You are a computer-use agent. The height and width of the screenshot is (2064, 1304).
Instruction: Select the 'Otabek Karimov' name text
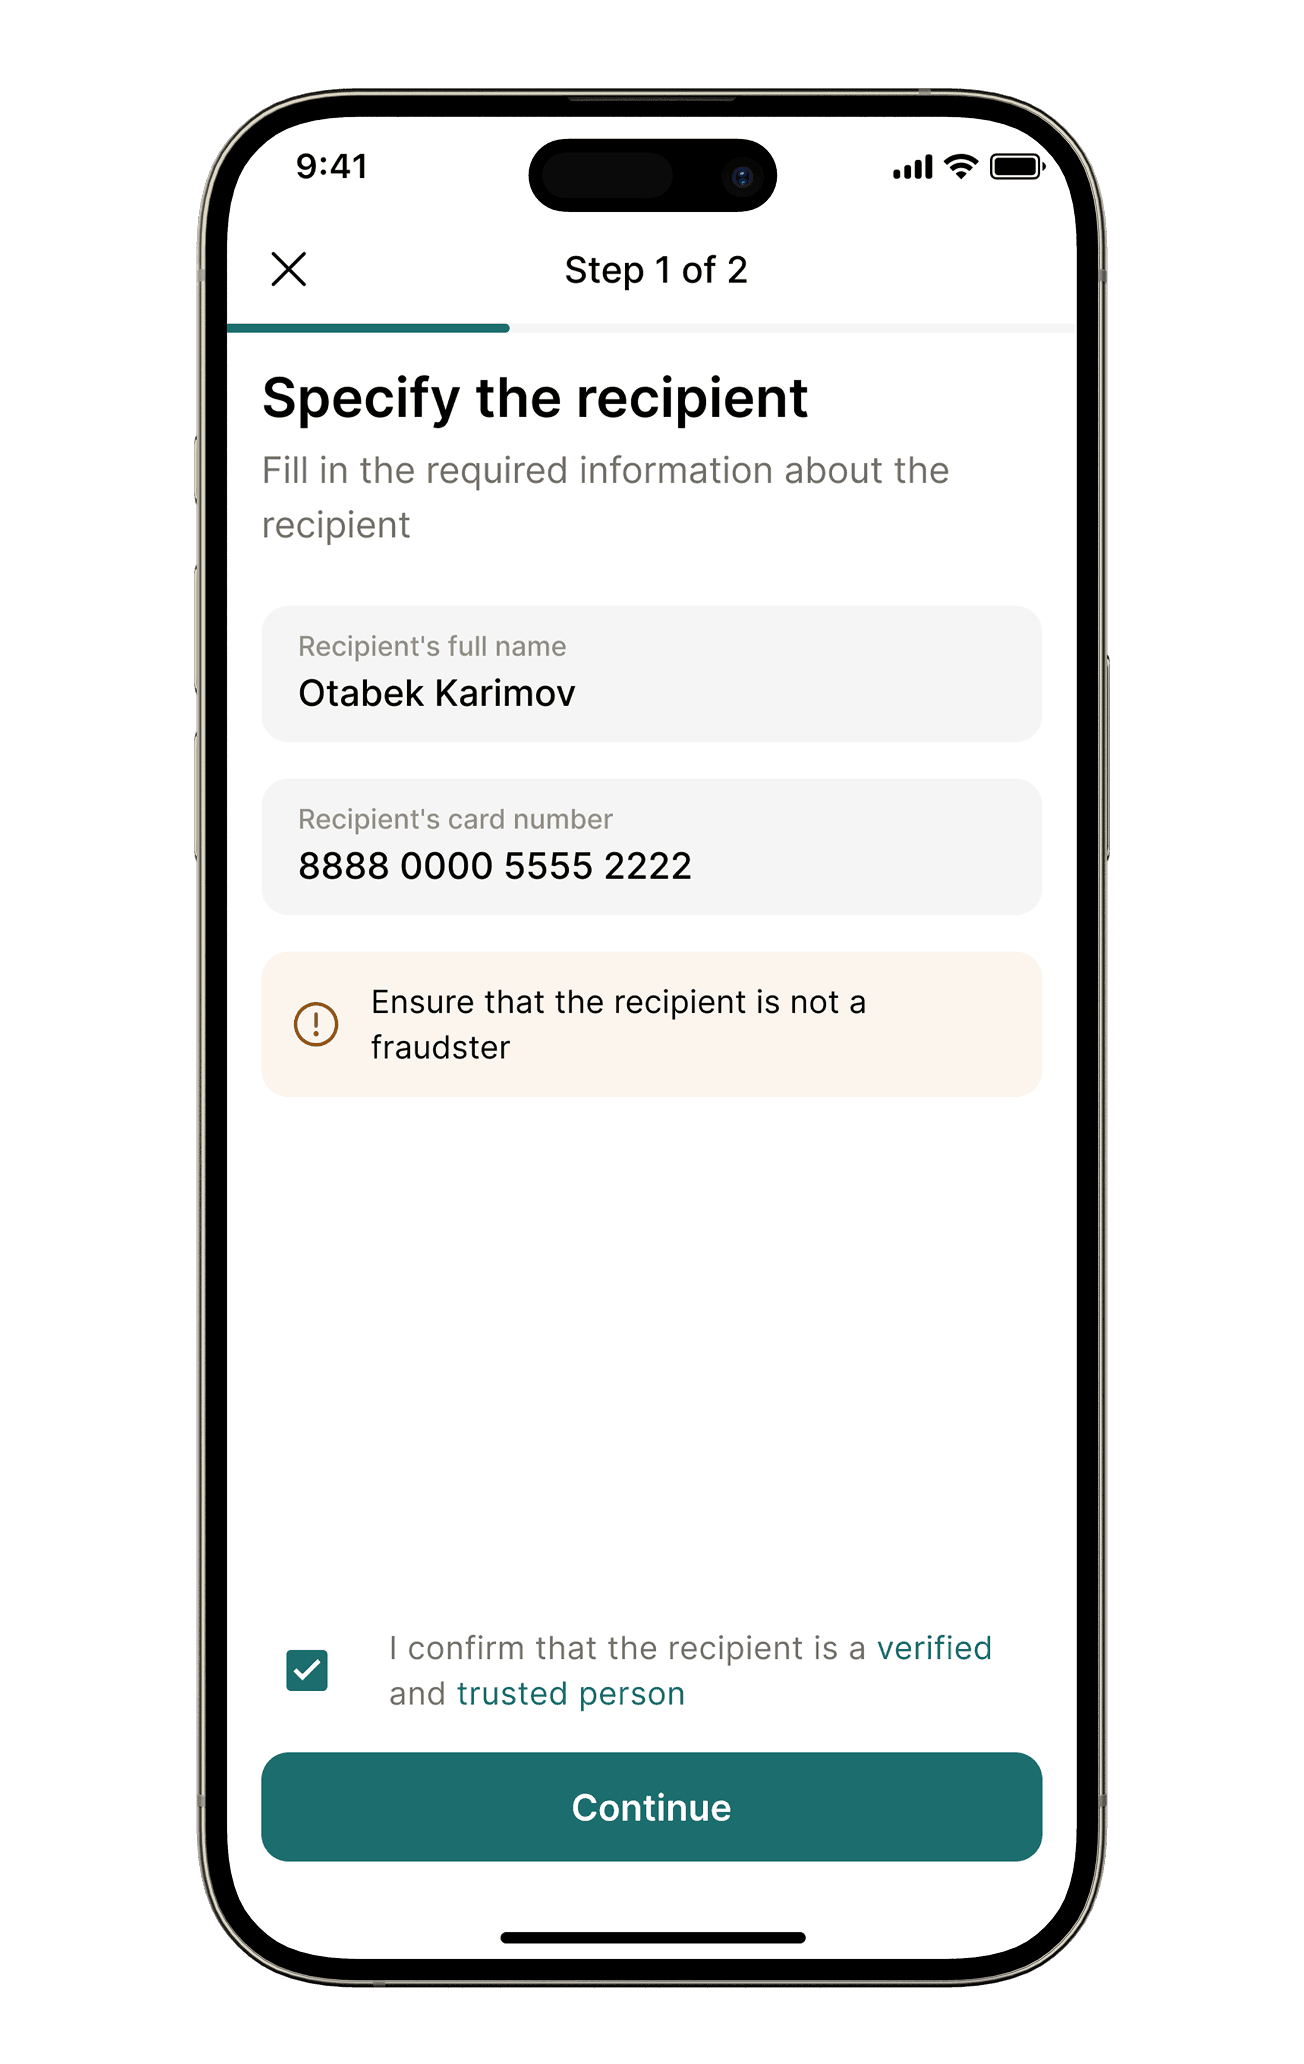point(437,693)
